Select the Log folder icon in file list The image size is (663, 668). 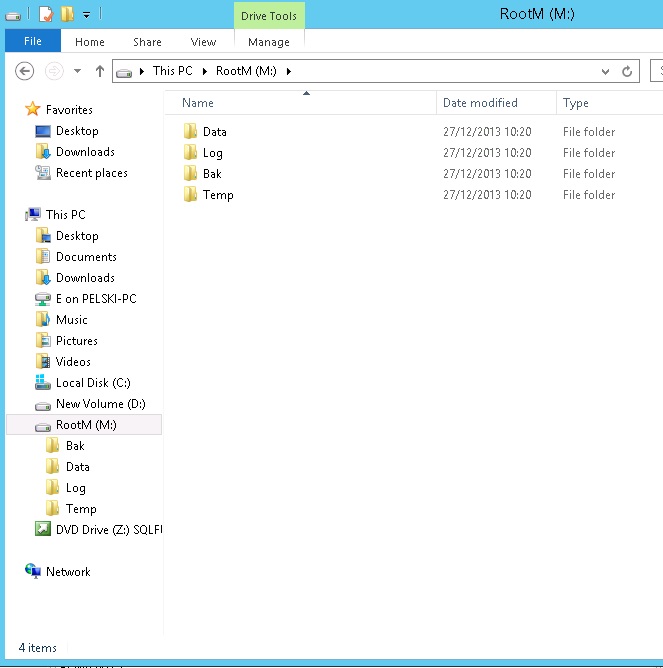click(190, 152)
